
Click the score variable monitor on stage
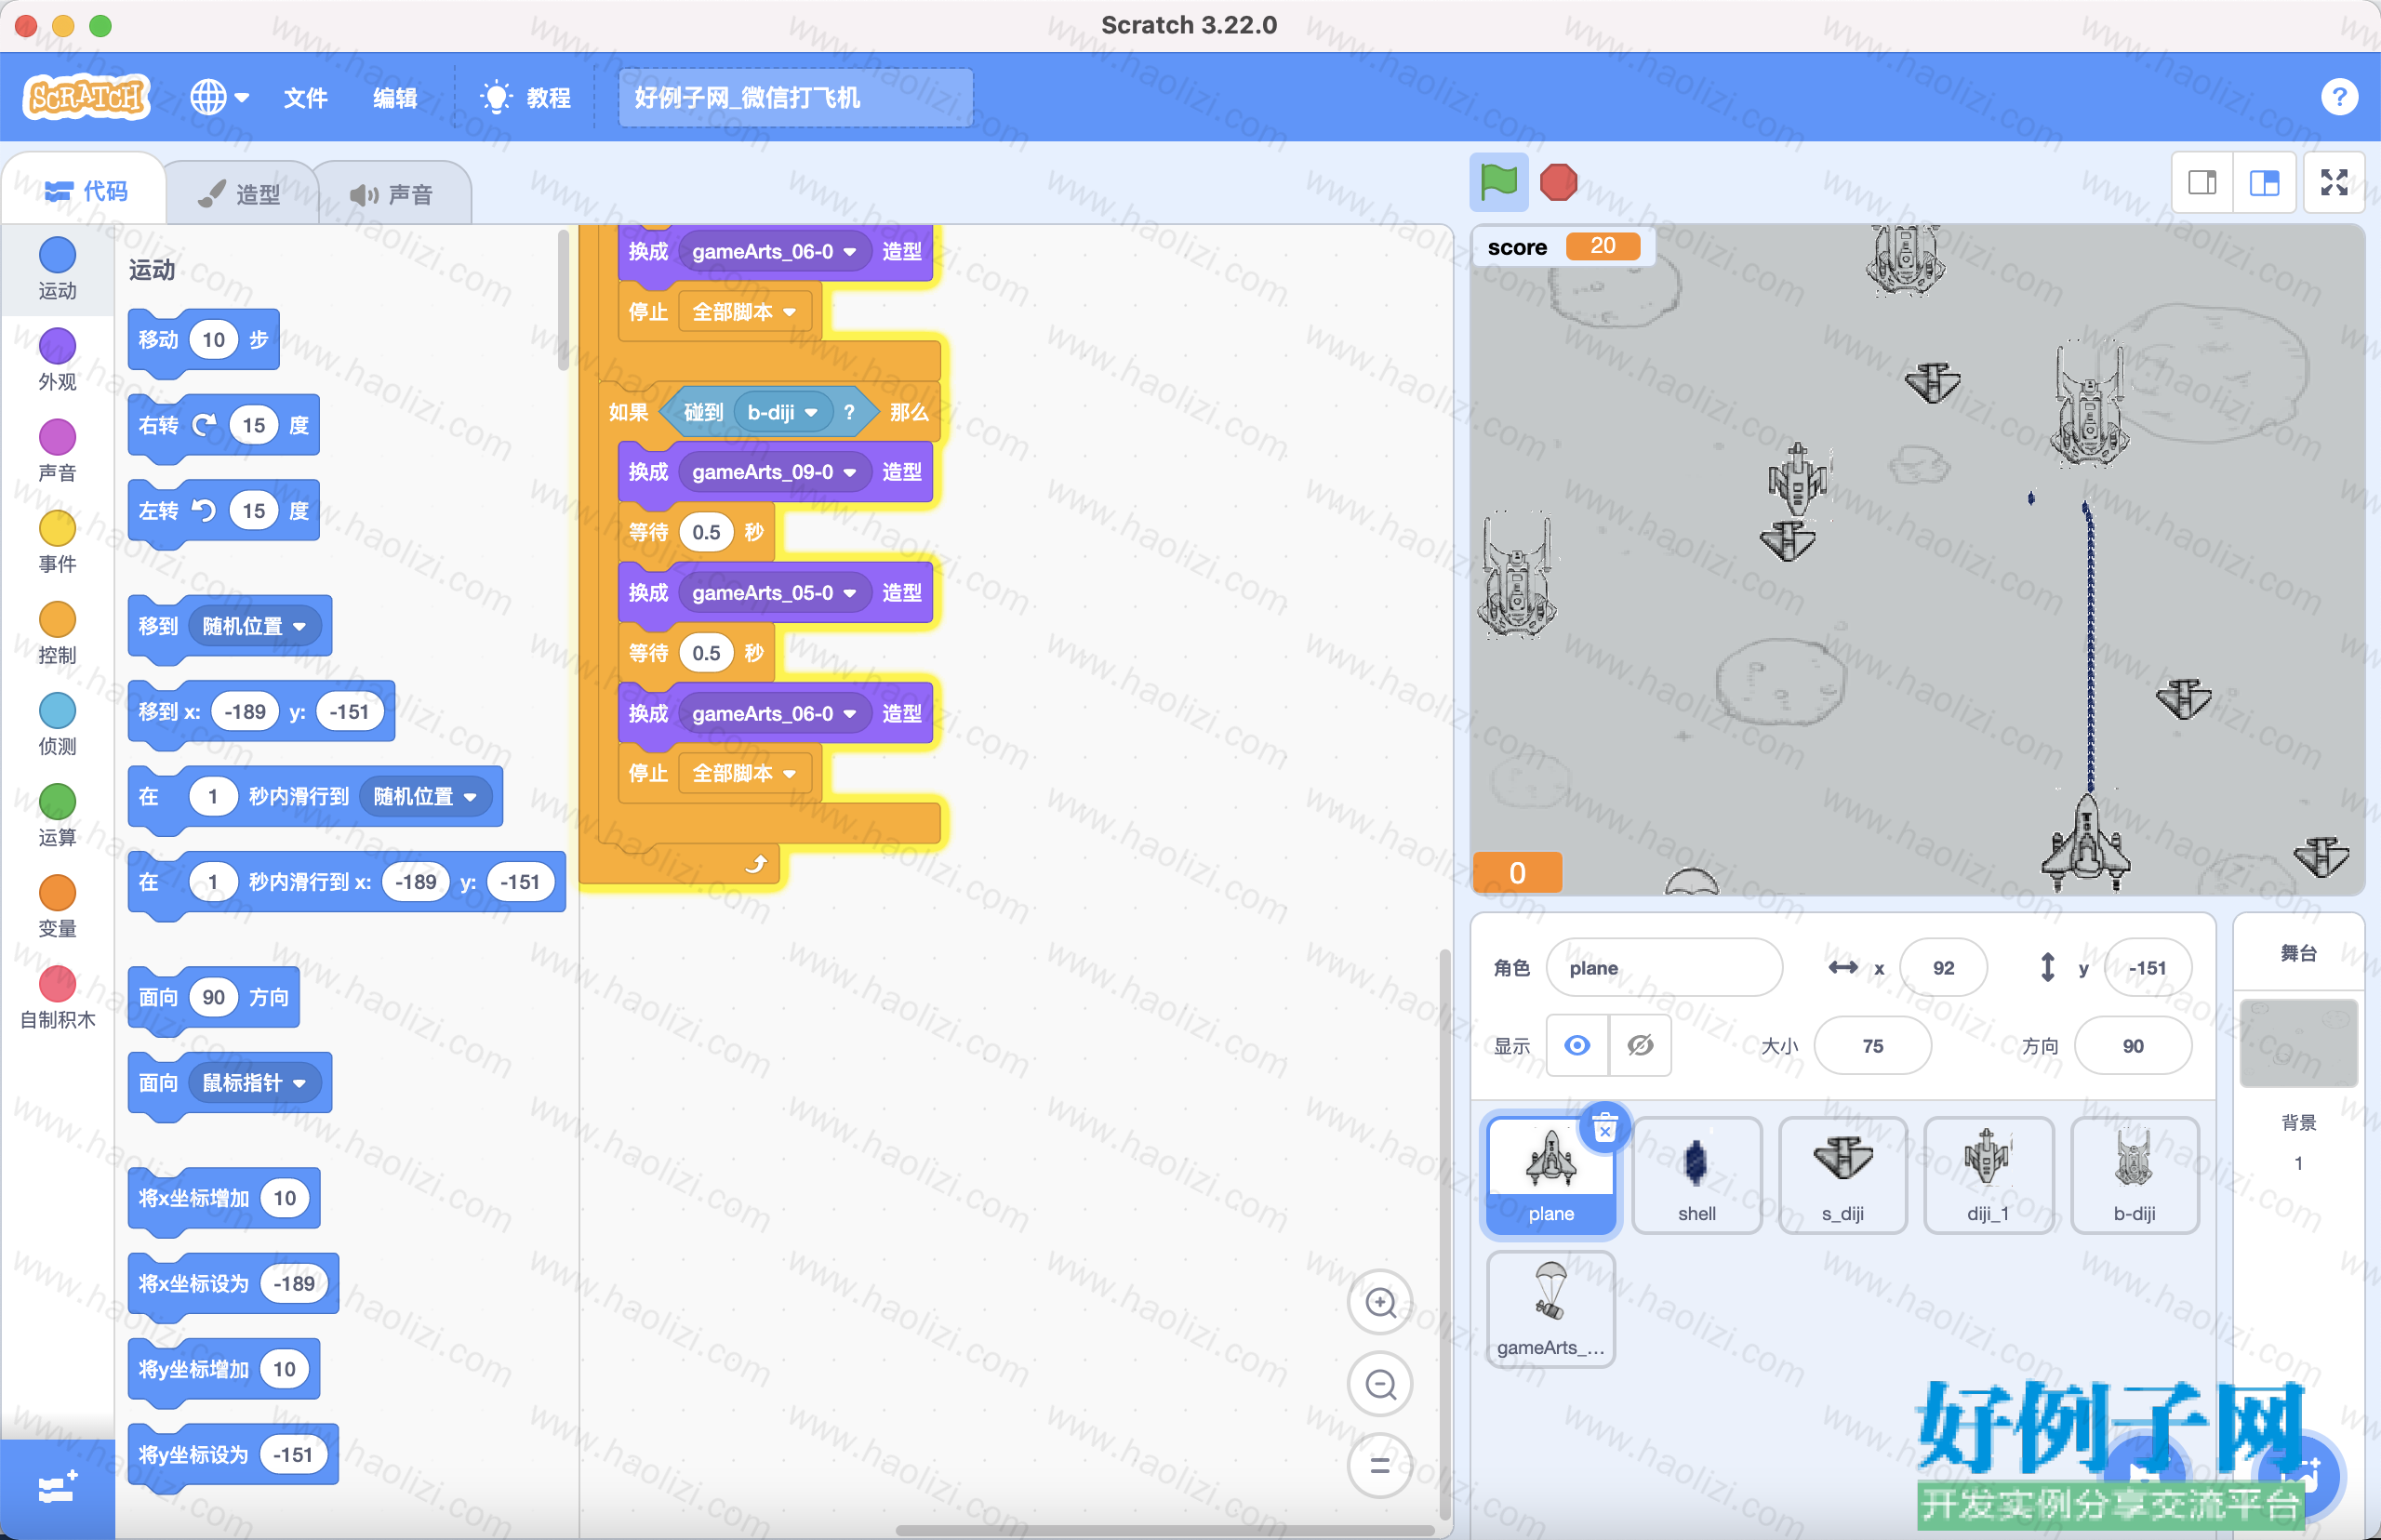point(1563,247)
